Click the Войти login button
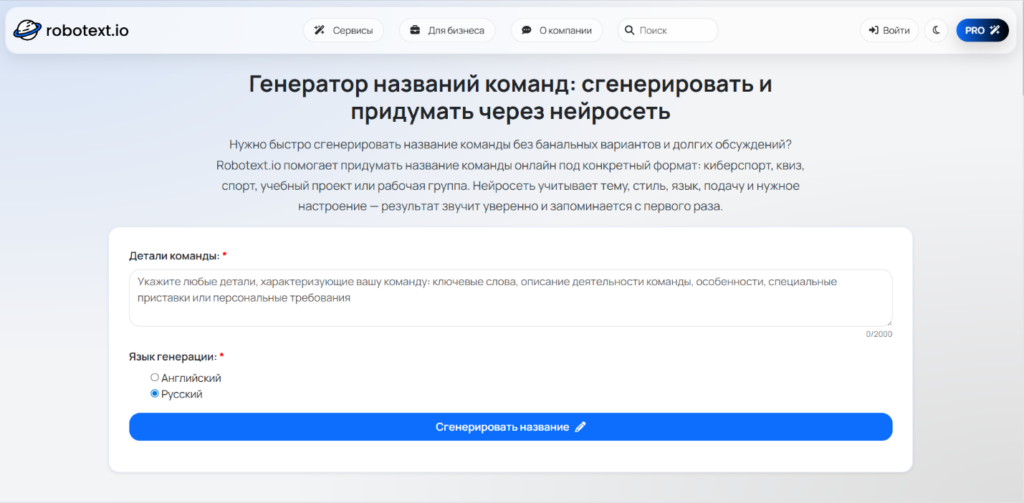The width and height of the screenshot is (1024, 503). (x=889, y=30)
